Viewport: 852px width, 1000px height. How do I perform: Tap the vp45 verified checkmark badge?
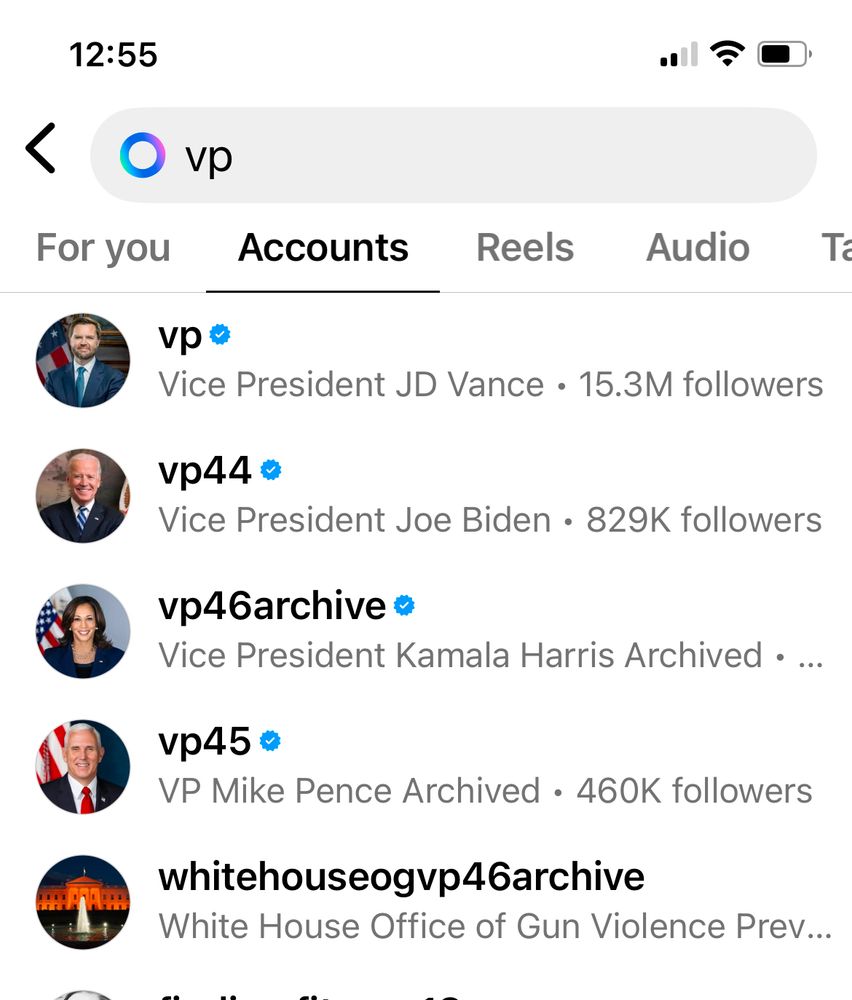click(x=270, y=741)
